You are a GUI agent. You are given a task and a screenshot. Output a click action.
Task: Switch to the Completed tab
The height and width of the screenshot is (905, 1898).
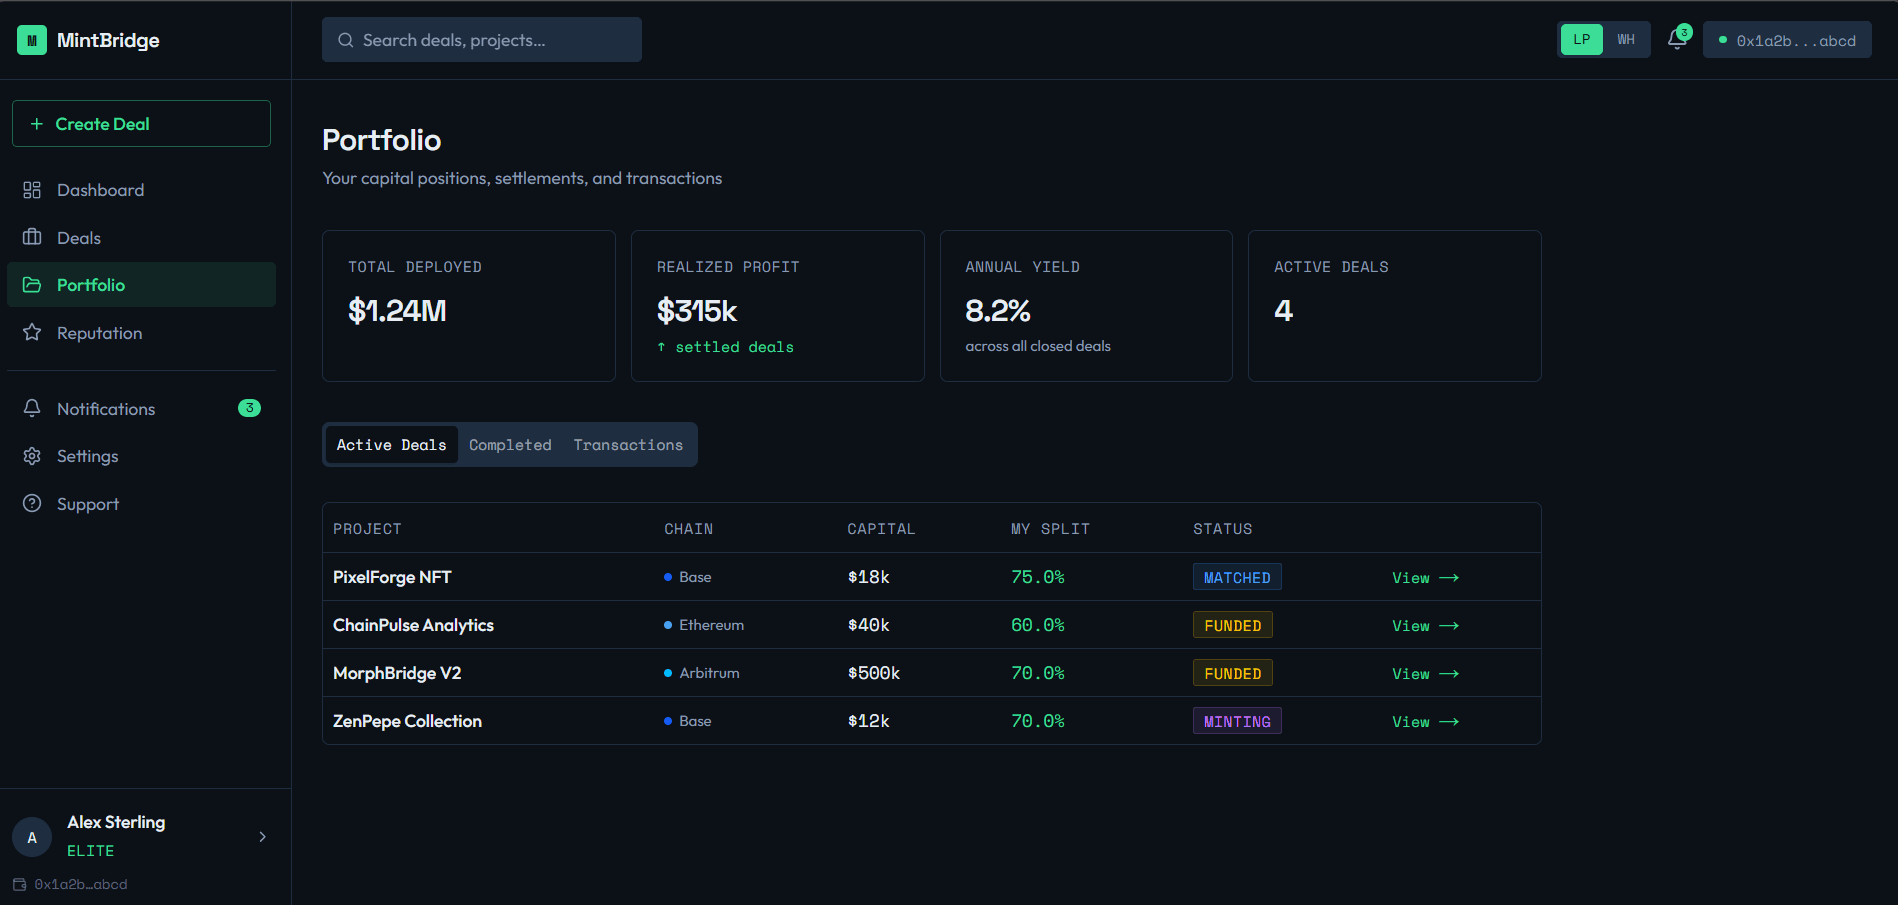point(510,444)
